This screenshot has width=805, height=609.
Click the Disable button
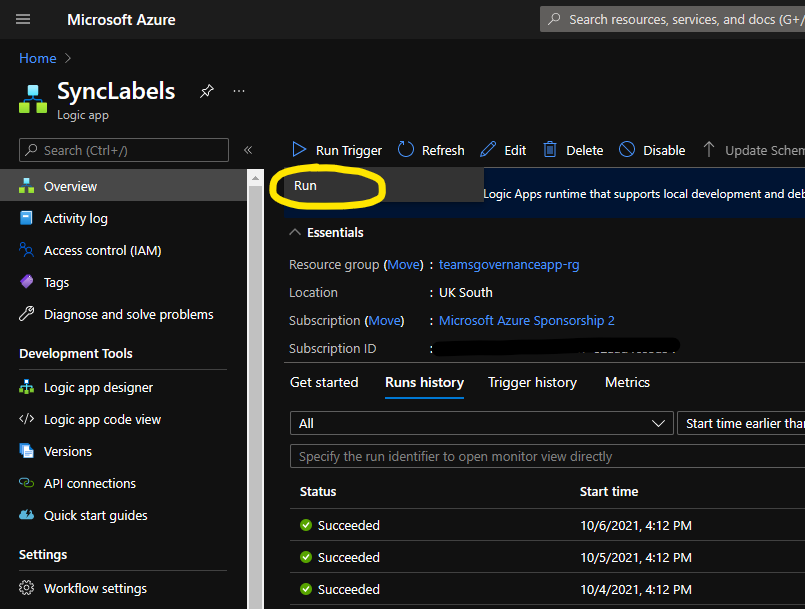click(652, 150)
